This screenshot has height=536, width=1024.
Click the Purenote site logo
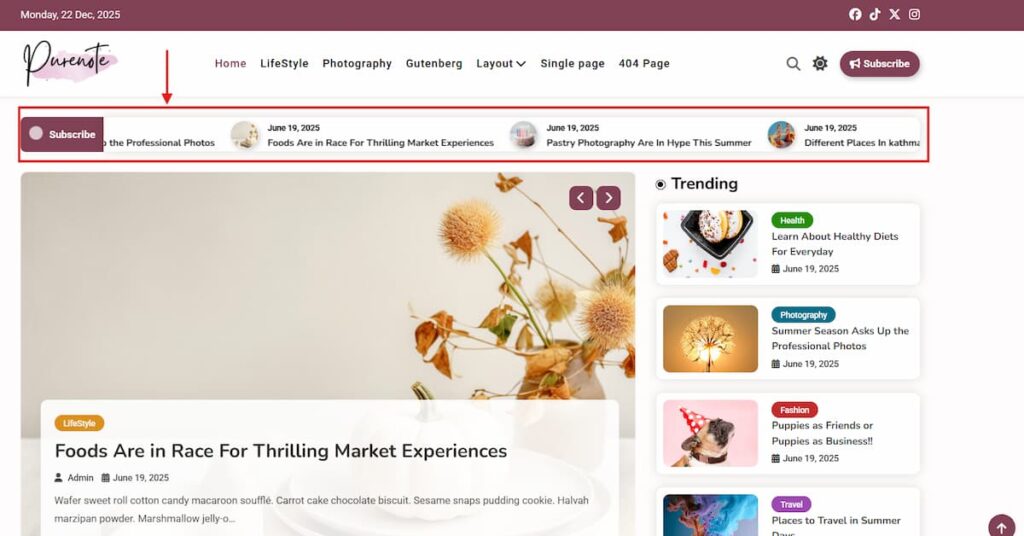pyautogui.click(x=70, y=63)
